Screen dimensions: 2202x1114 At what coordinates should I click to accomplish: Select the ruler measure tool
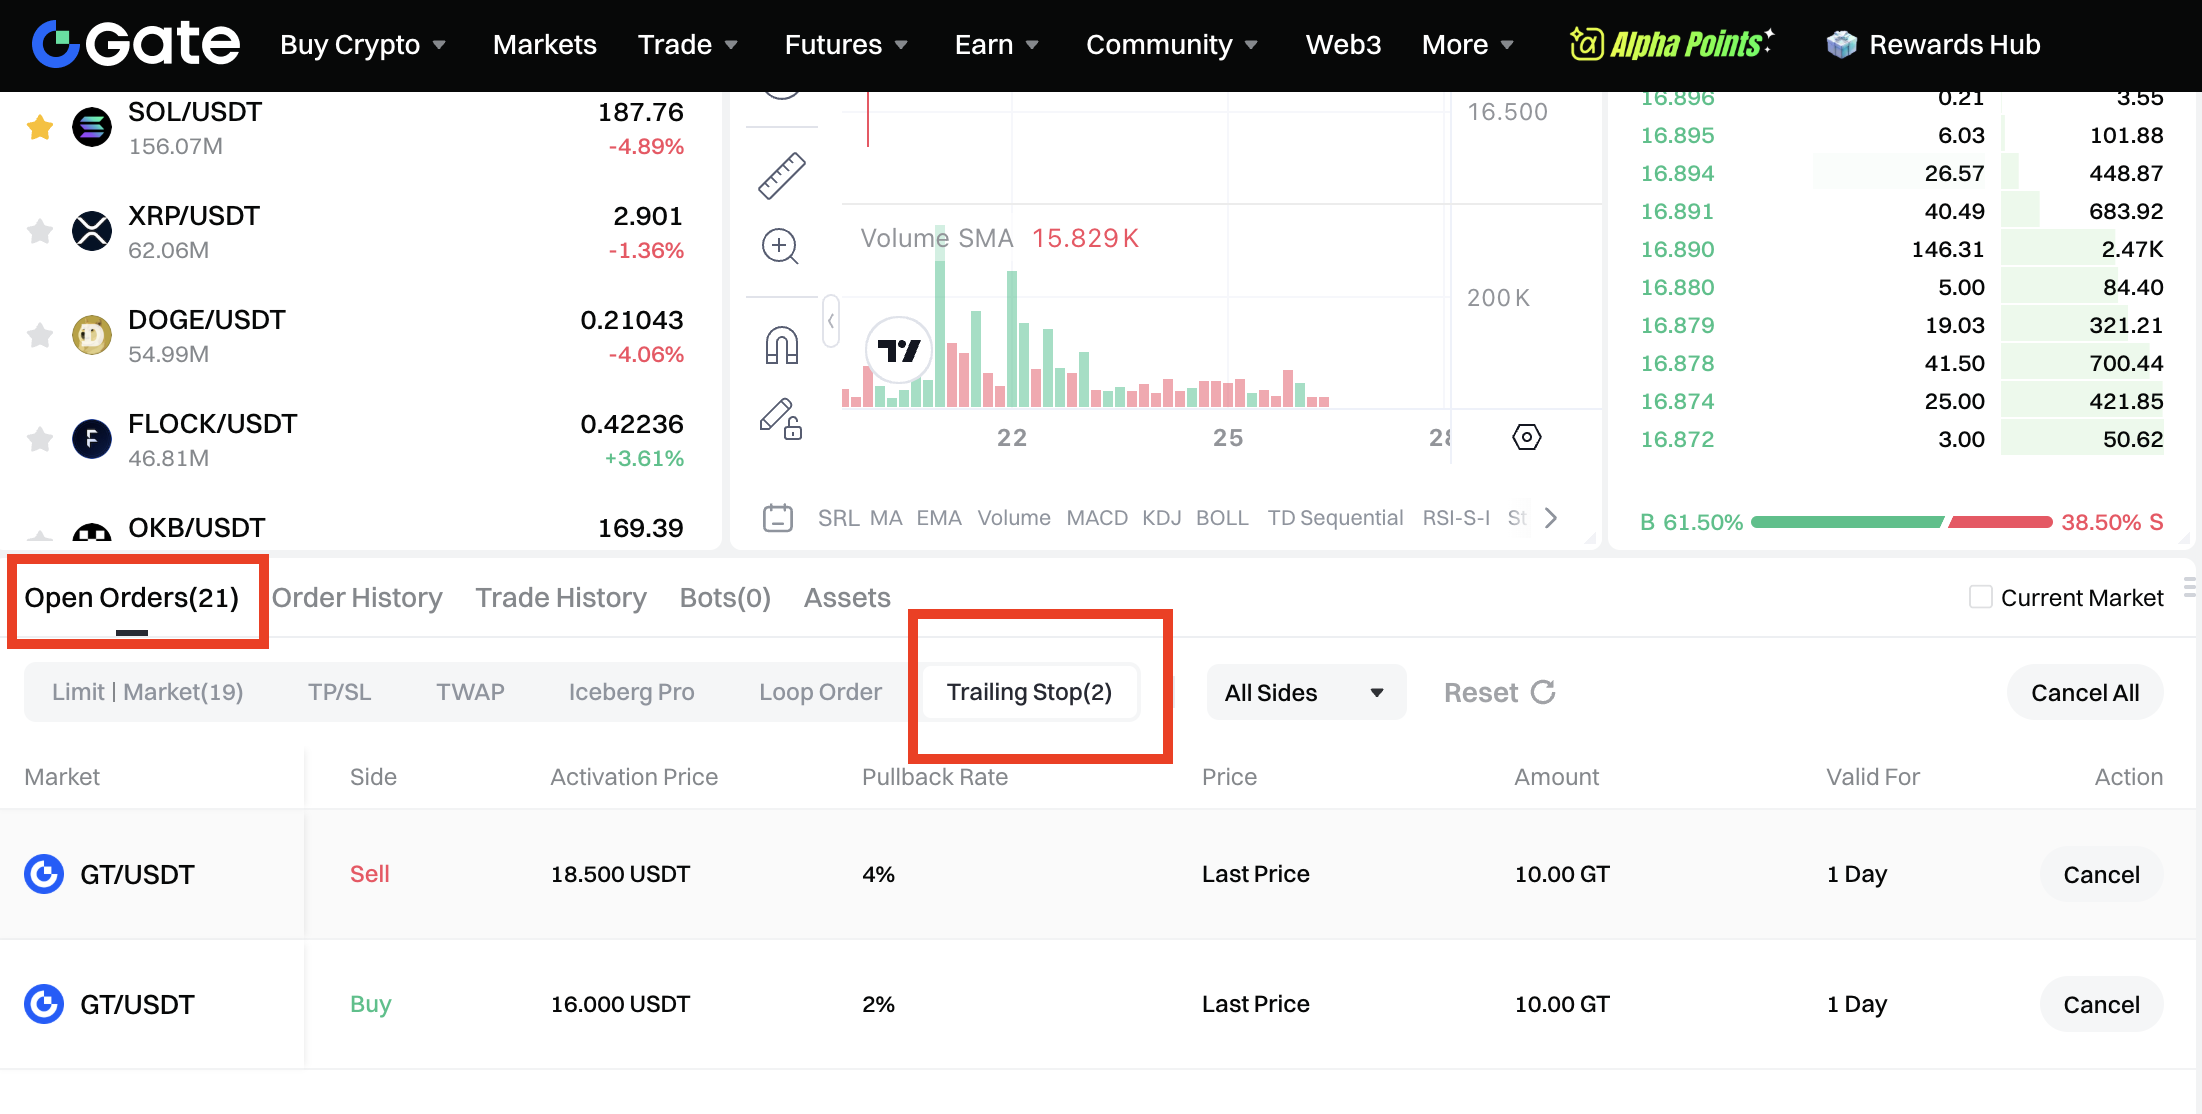tap(781, 176)
